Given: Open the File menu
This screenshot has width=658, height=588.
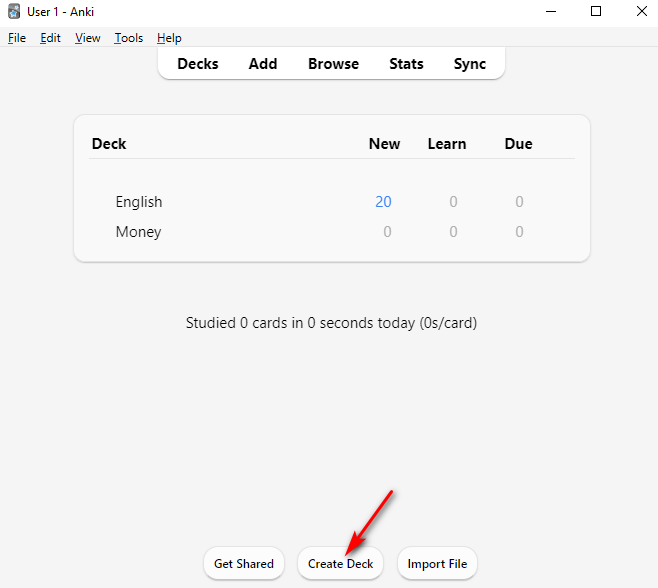Looking at the screenshot, I should tap(17, 38).
